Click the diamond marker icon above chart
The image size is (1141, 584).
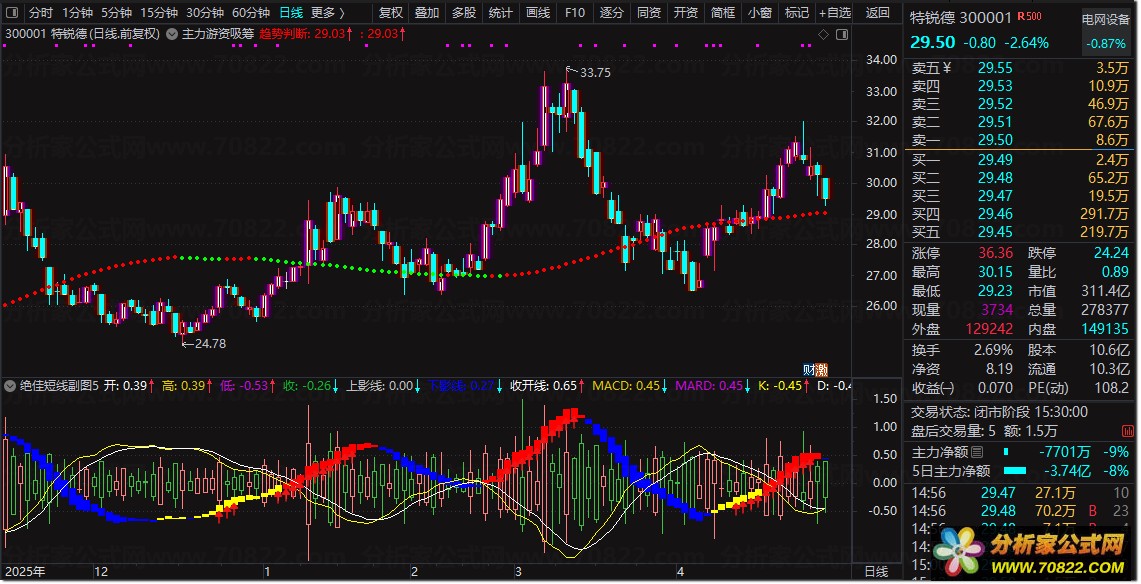pyautogui.click(x=824, y=34)
